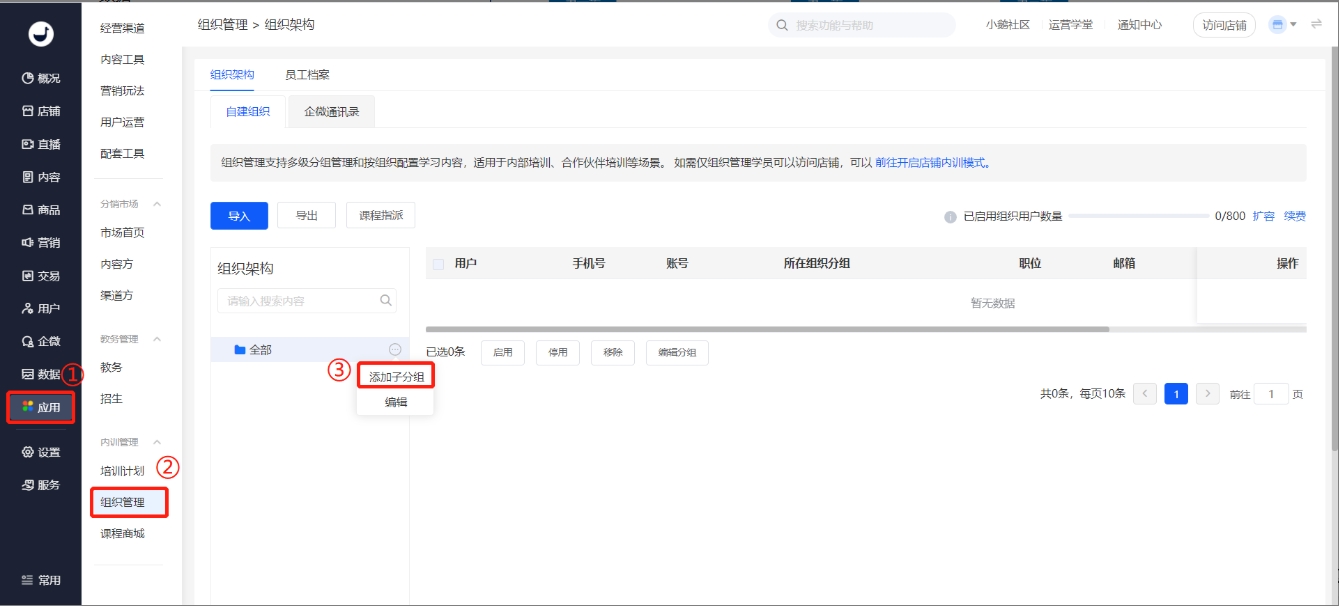This screenshot has width=1339, height=606.
Task: Click the 0/800 user quota progress bar
Action: pyautogui.click(x=1140, y=214)
